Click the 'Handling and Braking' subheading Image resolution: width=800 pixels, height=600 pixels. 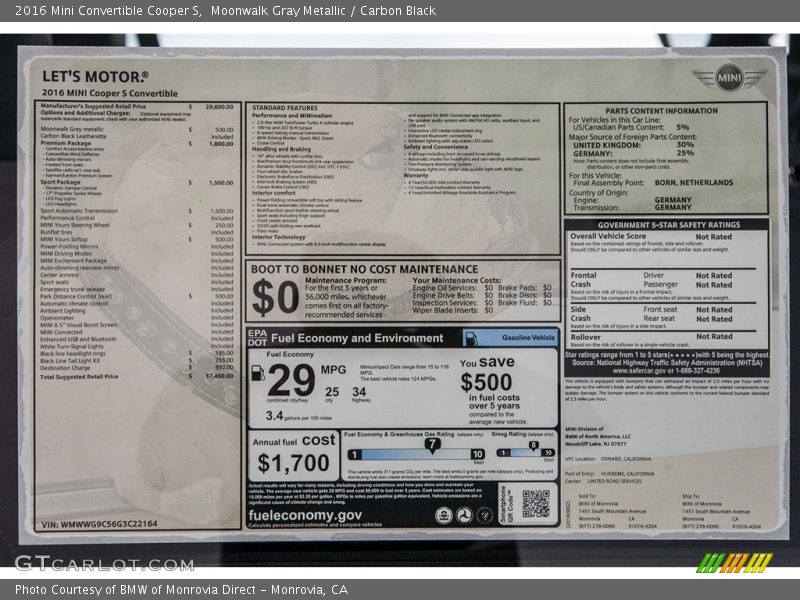click(281, 149)
